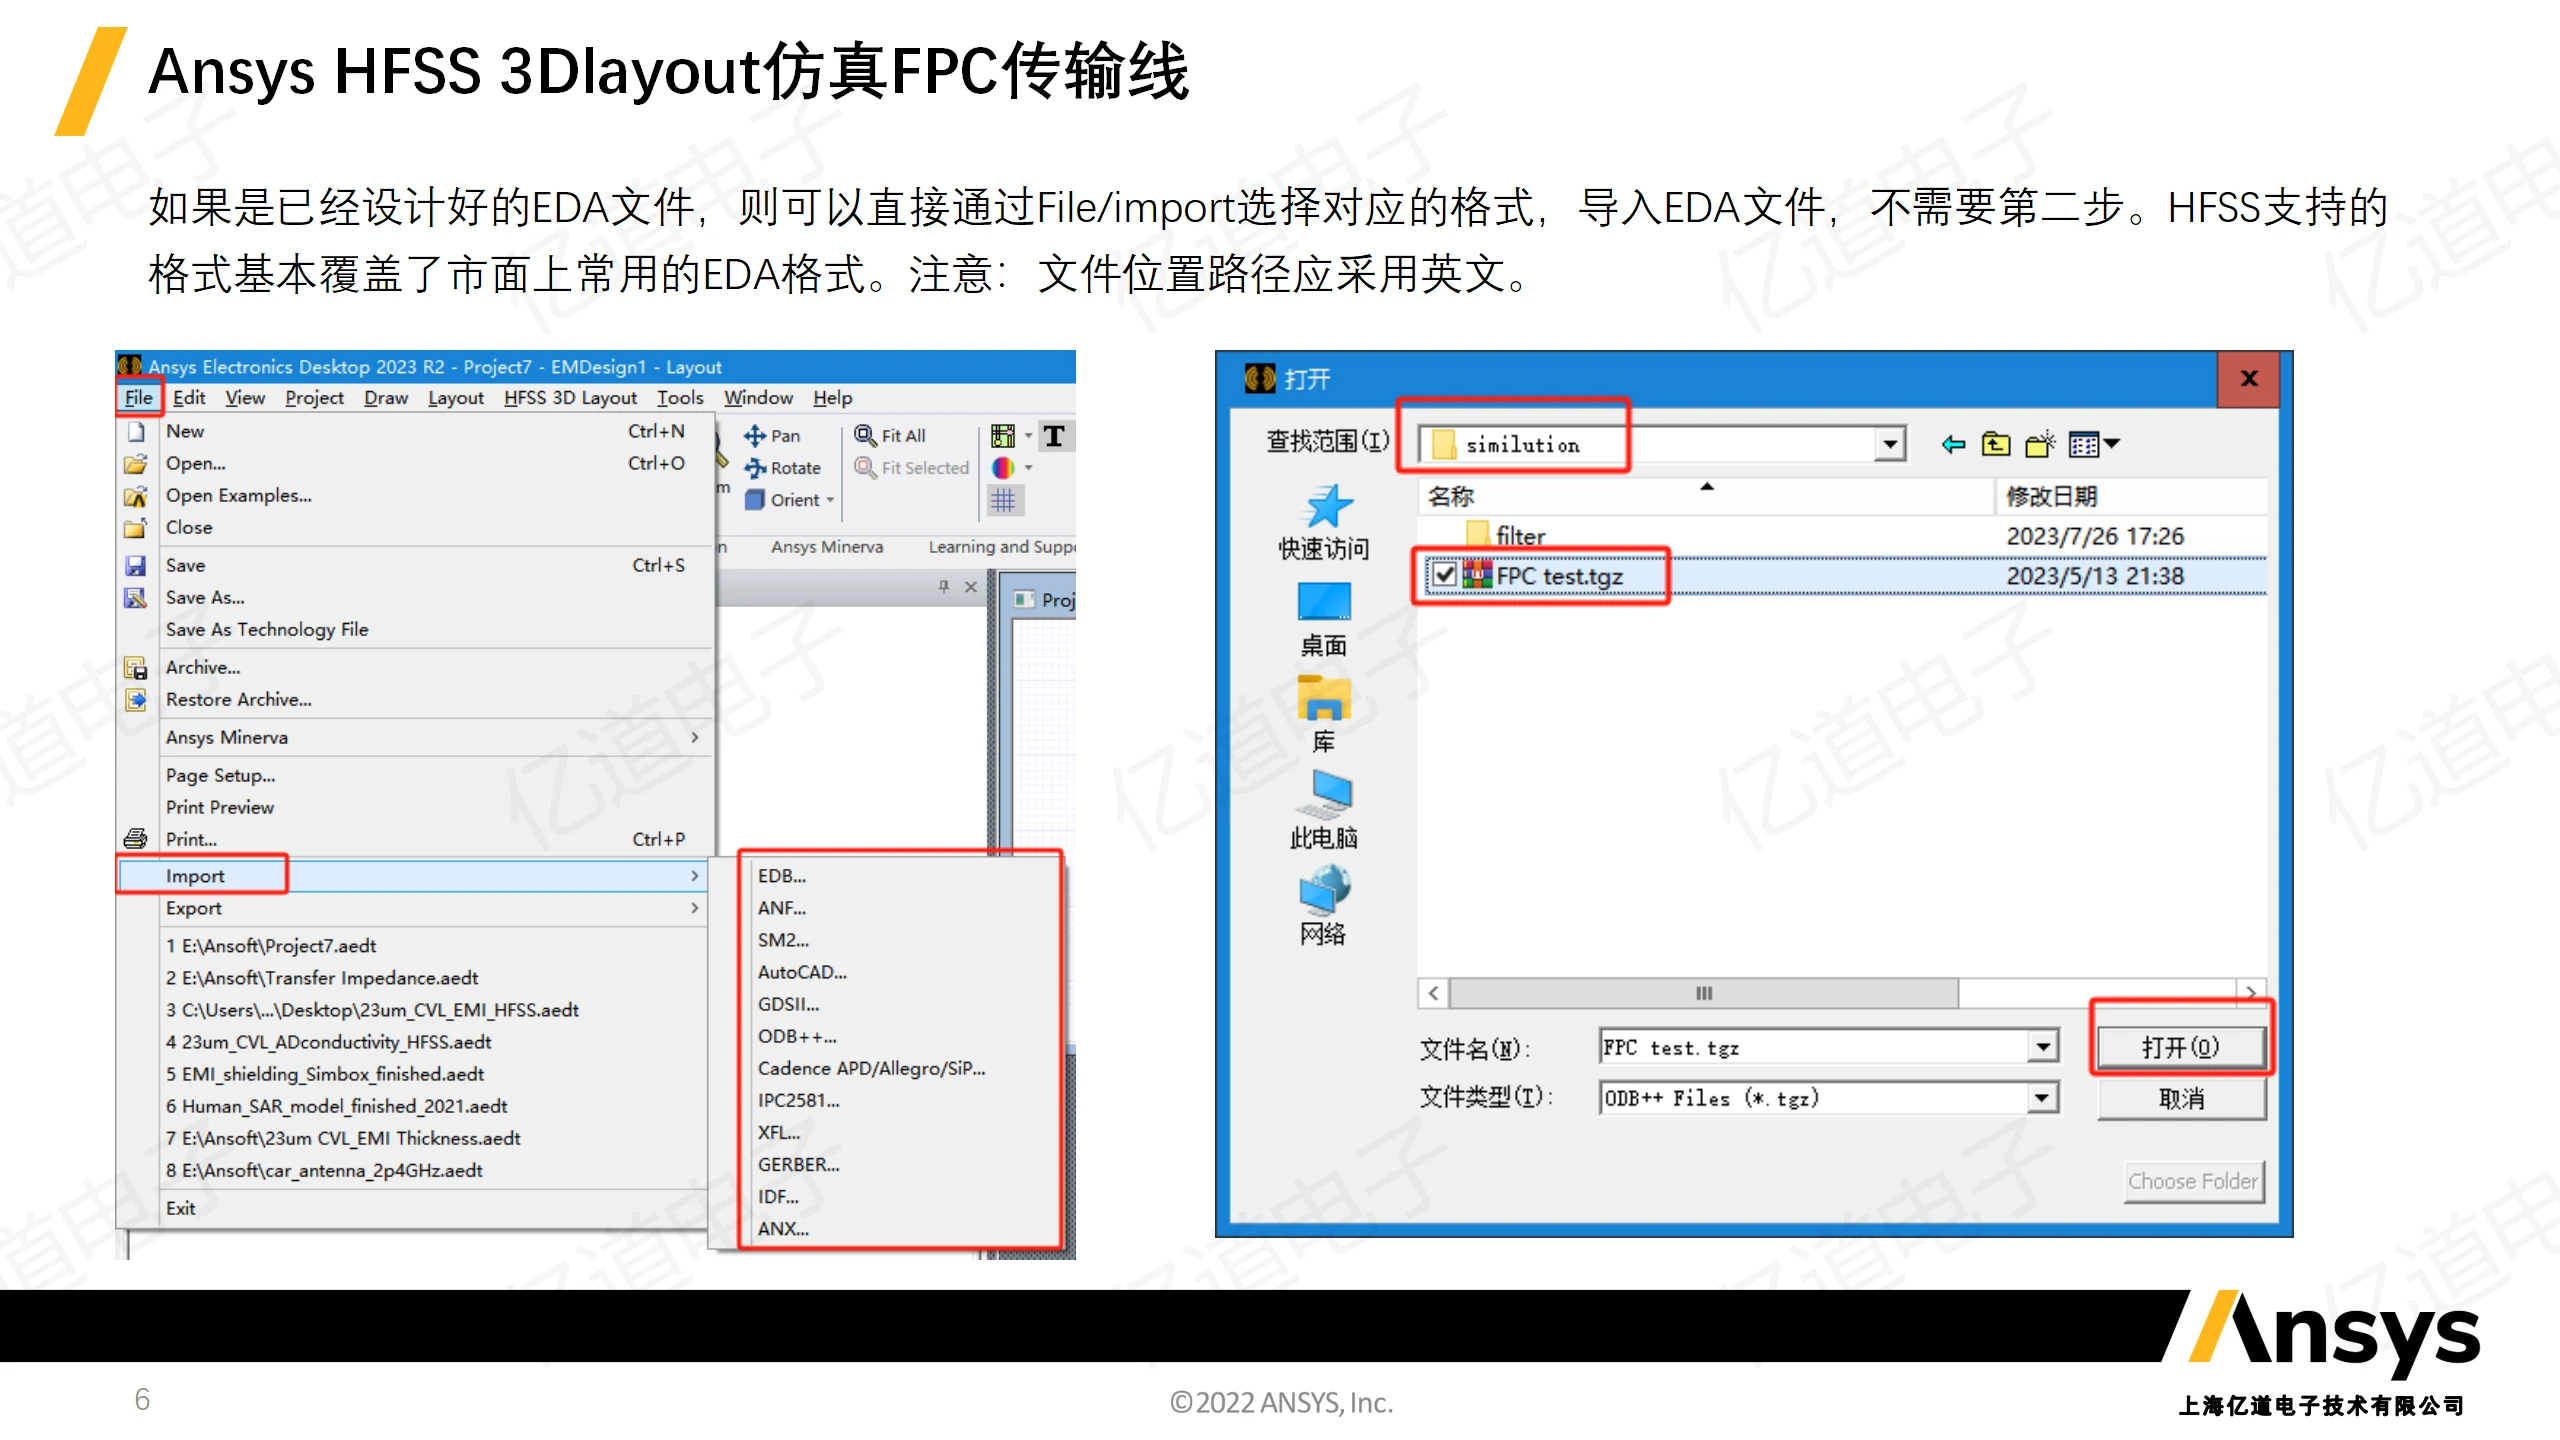The image size is (2560, 1440).
Task: Click the Fit All zoom tool
Action: click(890, 436)
